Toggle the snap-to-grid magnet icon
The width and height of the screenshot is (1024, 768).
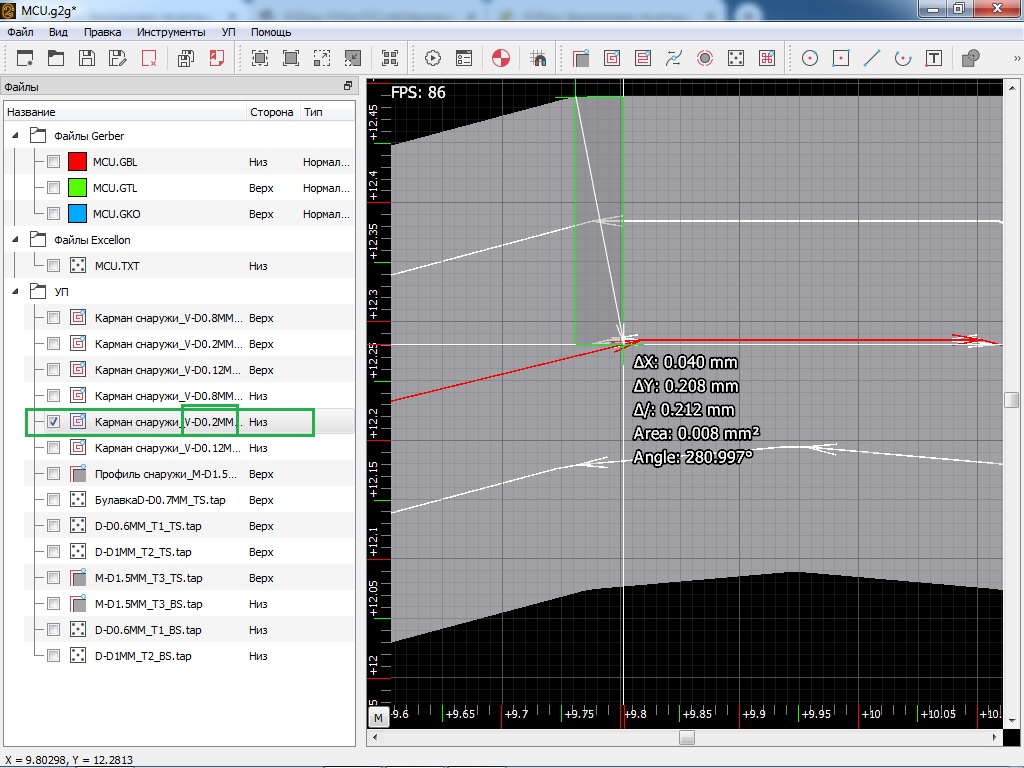[539, 58]
